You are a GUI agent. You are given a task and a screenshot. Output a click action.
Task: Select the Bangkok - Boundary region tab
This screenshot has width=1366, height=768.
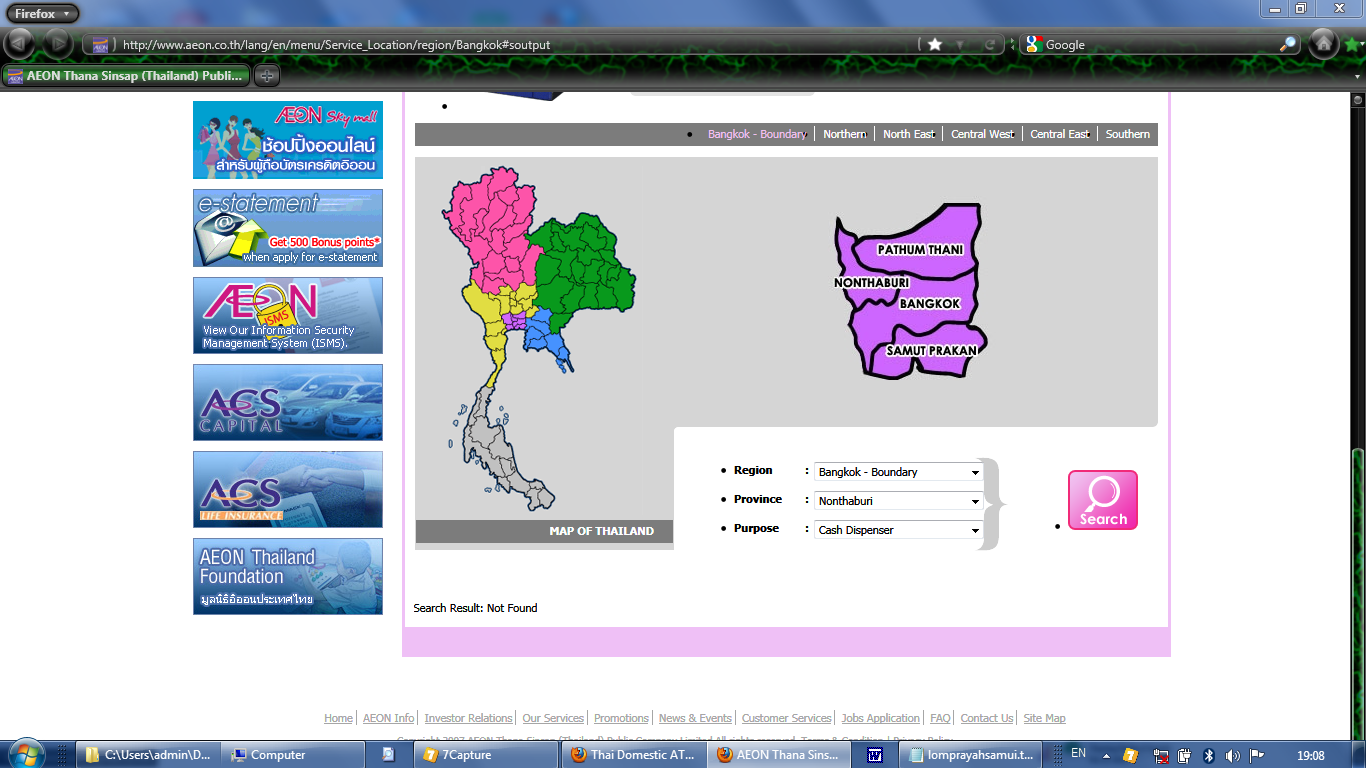coord(757,134)
